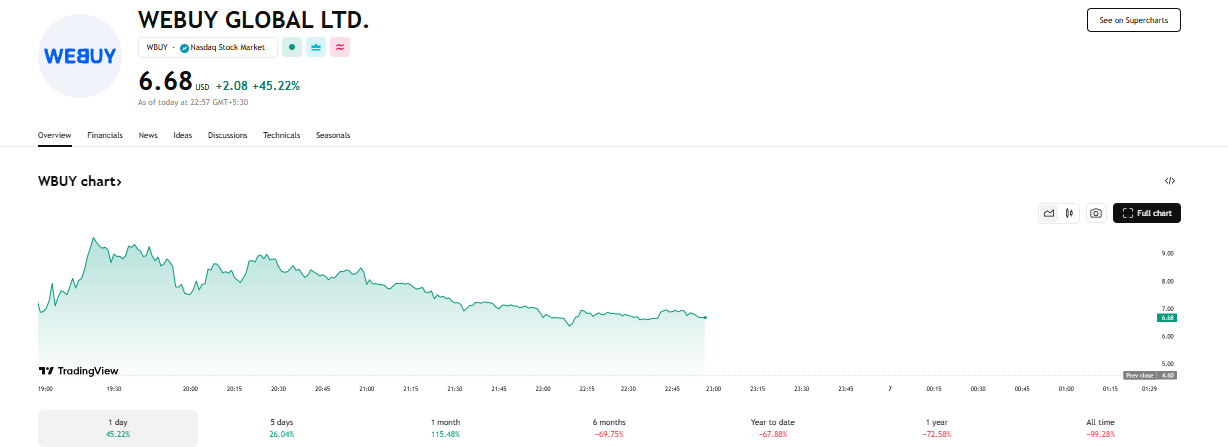This screenshot has height=447, width=1228.
Task: Open the embed code icon
Action: tap(1170, 181)
